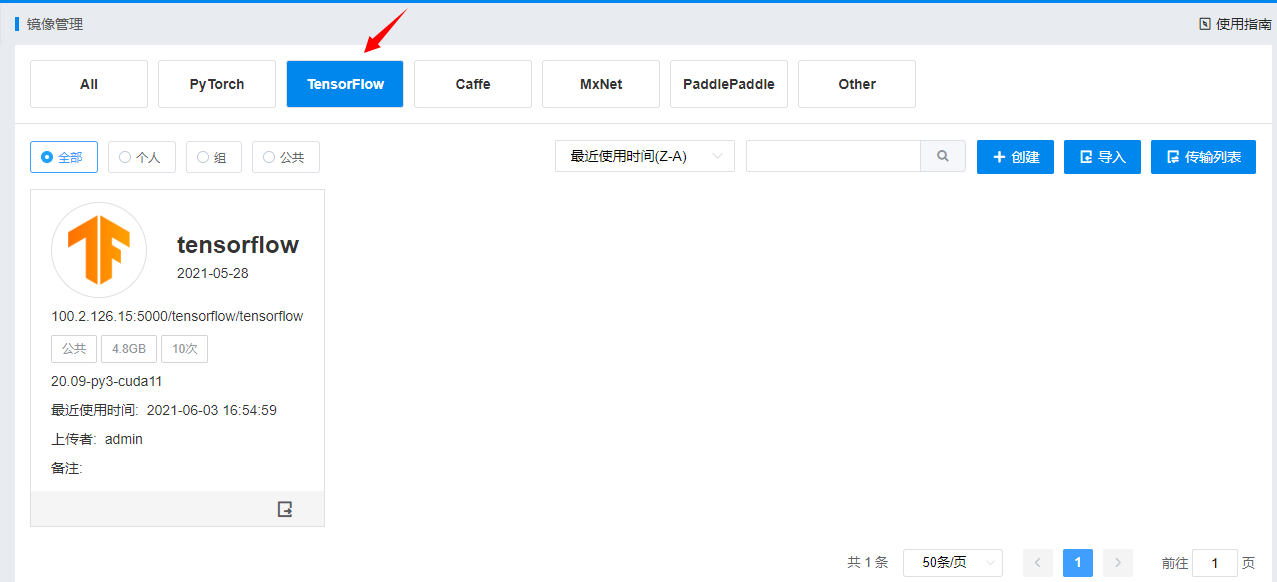The image size is (1277, 582).
Task: Select the 组 radio filter
Action: pos(213,157)
